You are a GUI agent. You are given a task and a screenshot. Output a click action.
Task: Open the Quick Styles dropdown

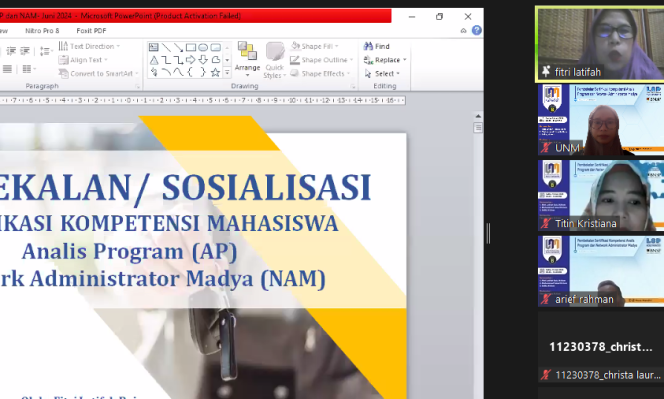pyautogui.click(x=275, y=60)
